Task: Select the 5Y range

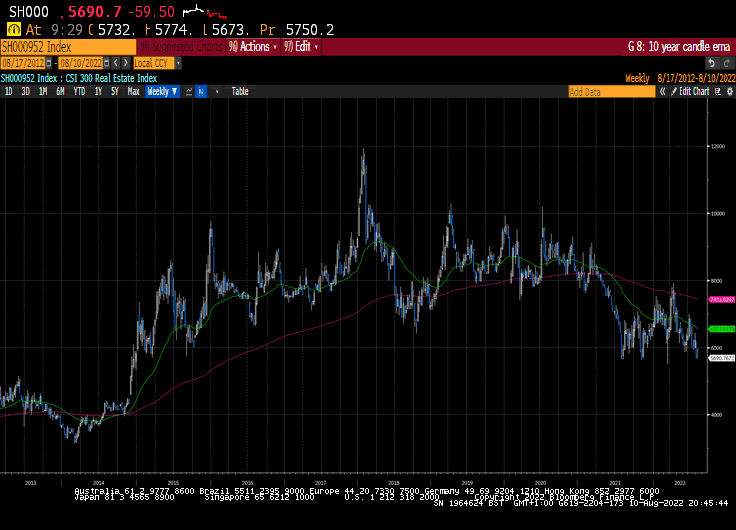Action: point(115,92)
